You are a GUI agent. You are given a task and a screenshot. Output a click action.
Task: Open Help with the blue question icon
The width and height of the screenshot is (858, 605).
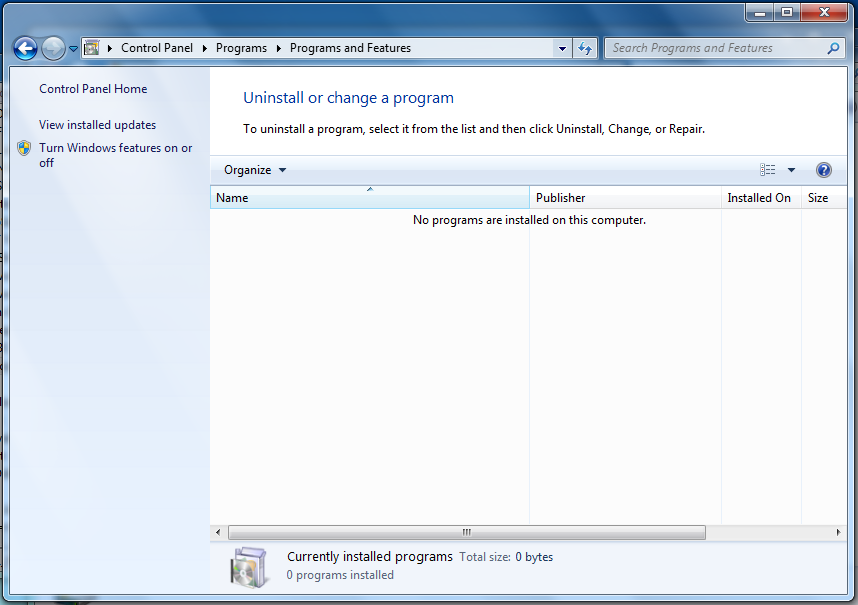(x=824, y=170)
